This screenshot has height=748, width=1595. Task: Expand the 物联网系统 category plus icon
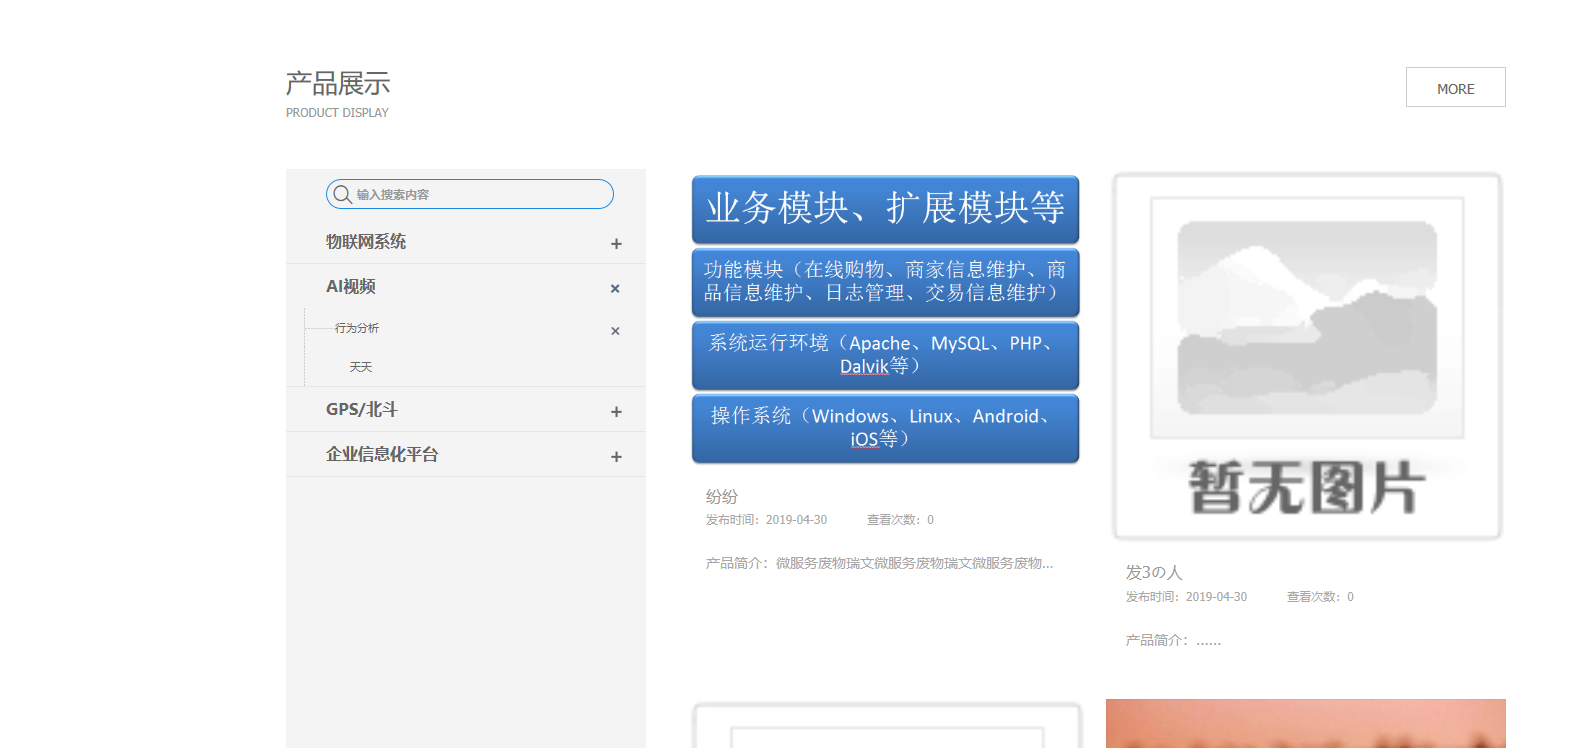click(616, 244)
